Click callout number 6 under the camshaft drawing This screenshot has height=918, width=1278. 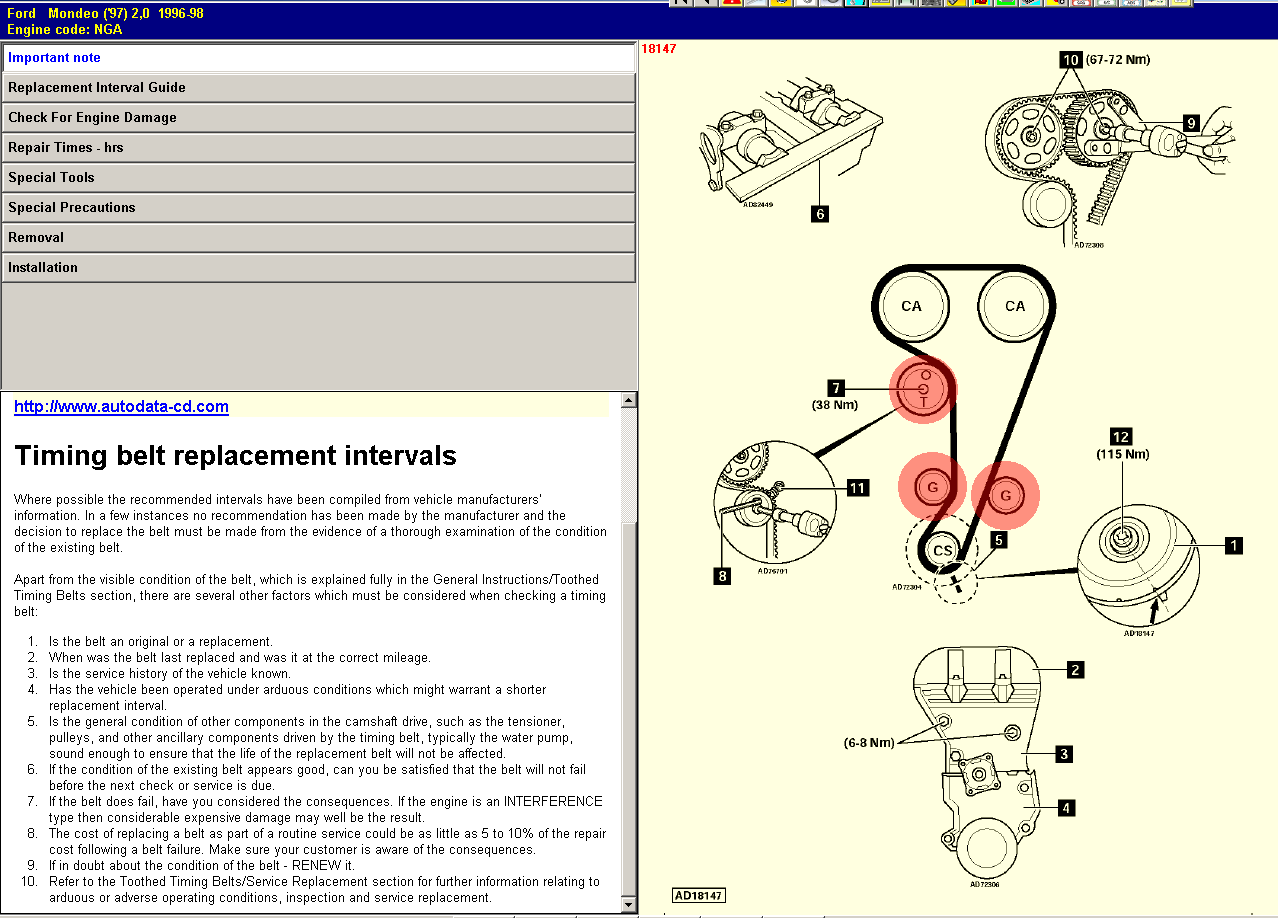820,213
